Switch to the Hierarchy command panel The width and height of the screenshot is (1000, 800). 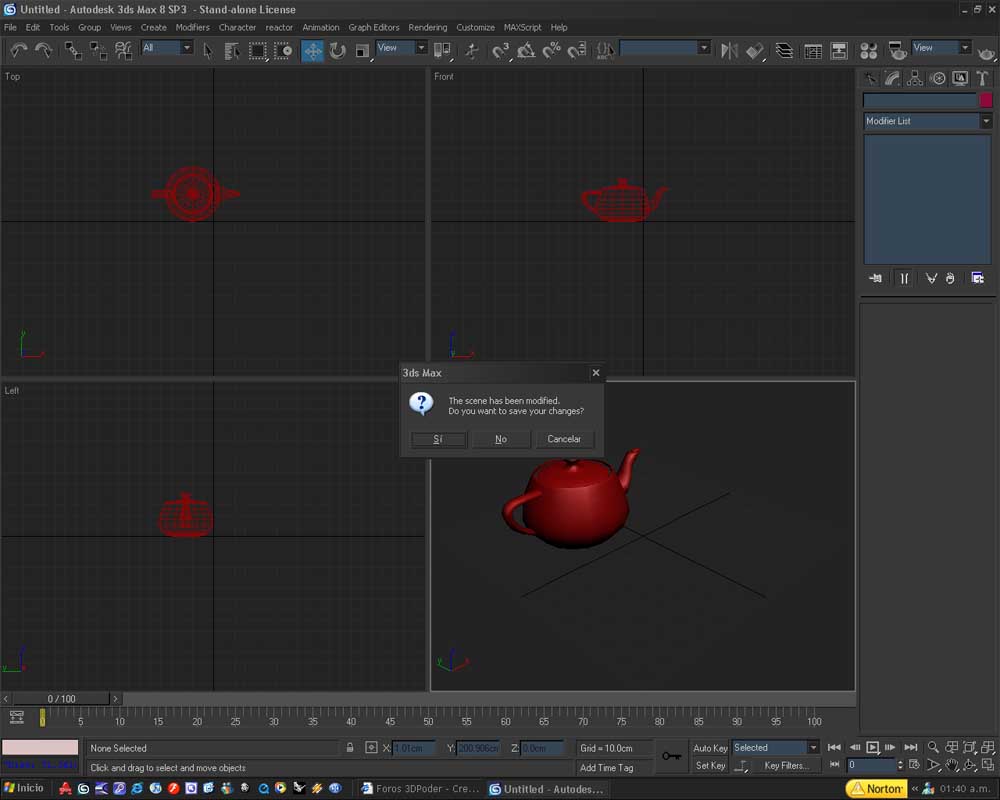click(915, 78)
